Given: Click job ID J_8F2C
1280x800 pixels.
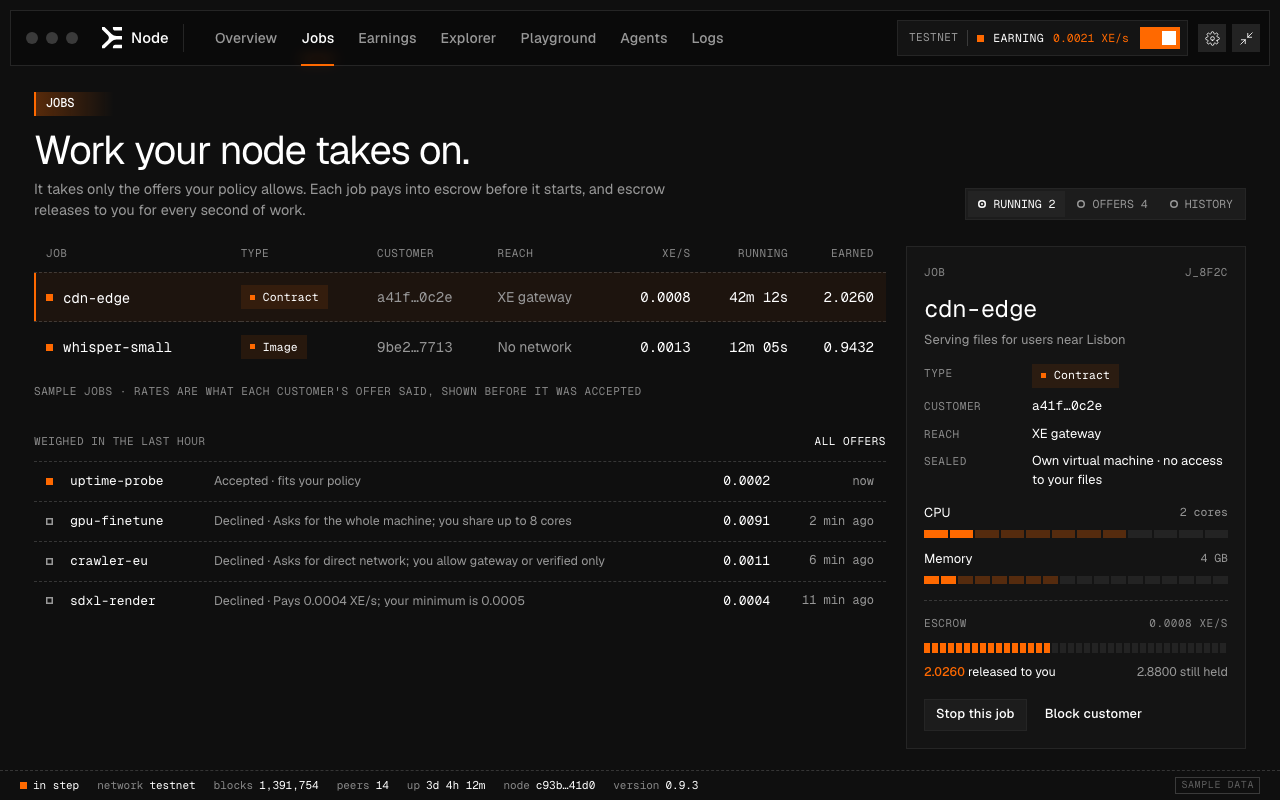Looking at the screenshot, I should point(1206,272).
